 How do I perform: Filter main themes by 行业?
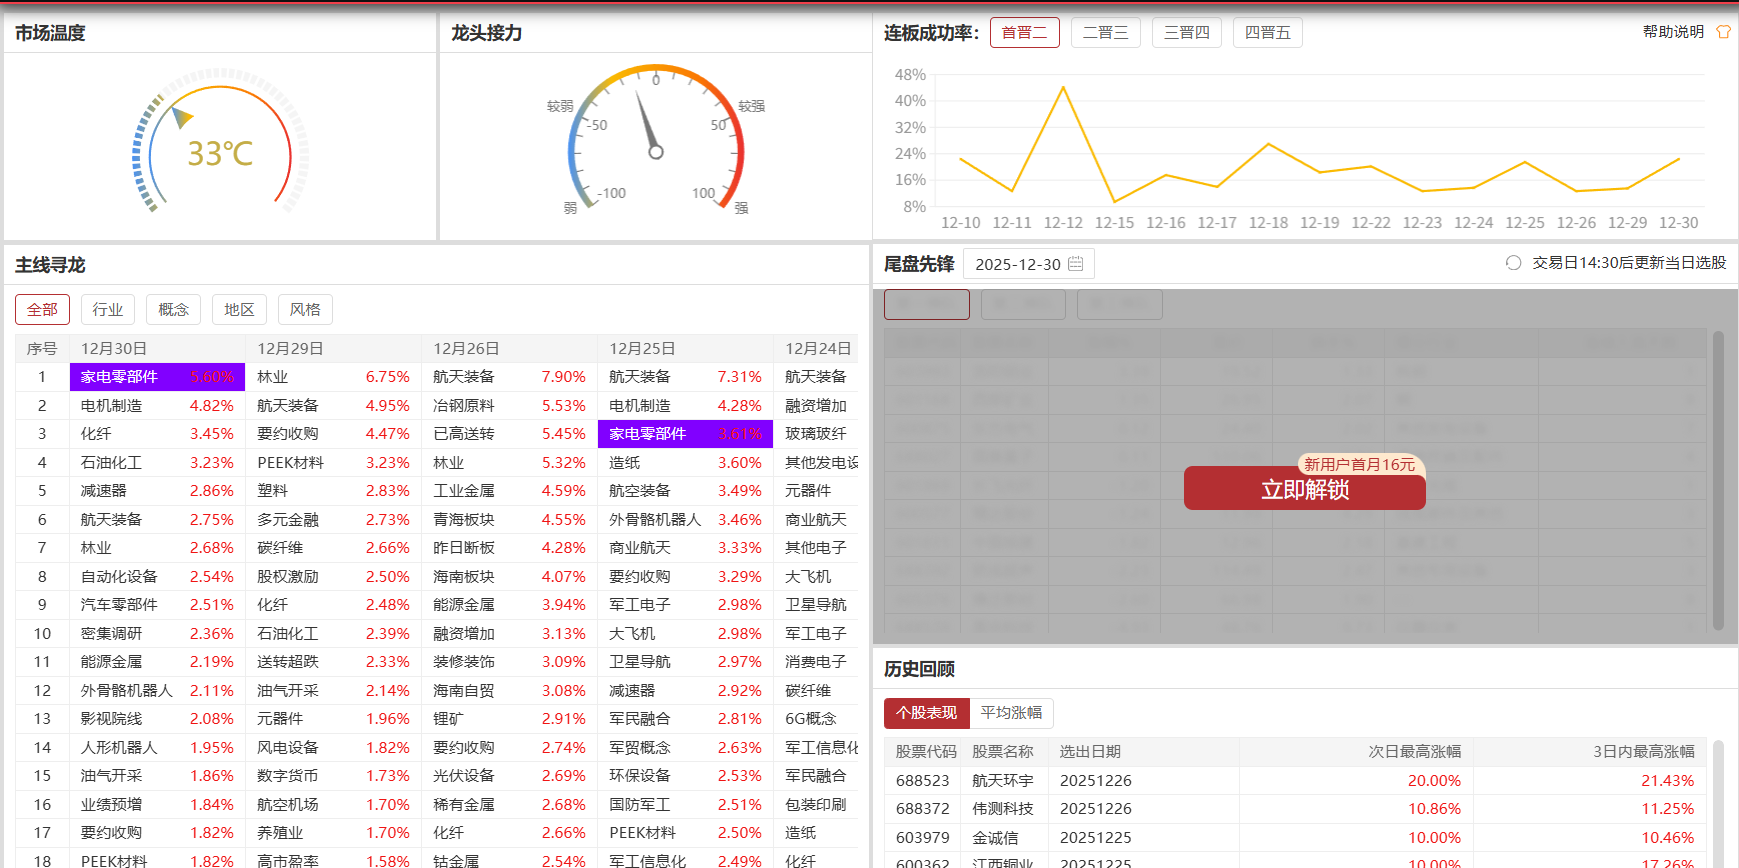click(108, 310)
